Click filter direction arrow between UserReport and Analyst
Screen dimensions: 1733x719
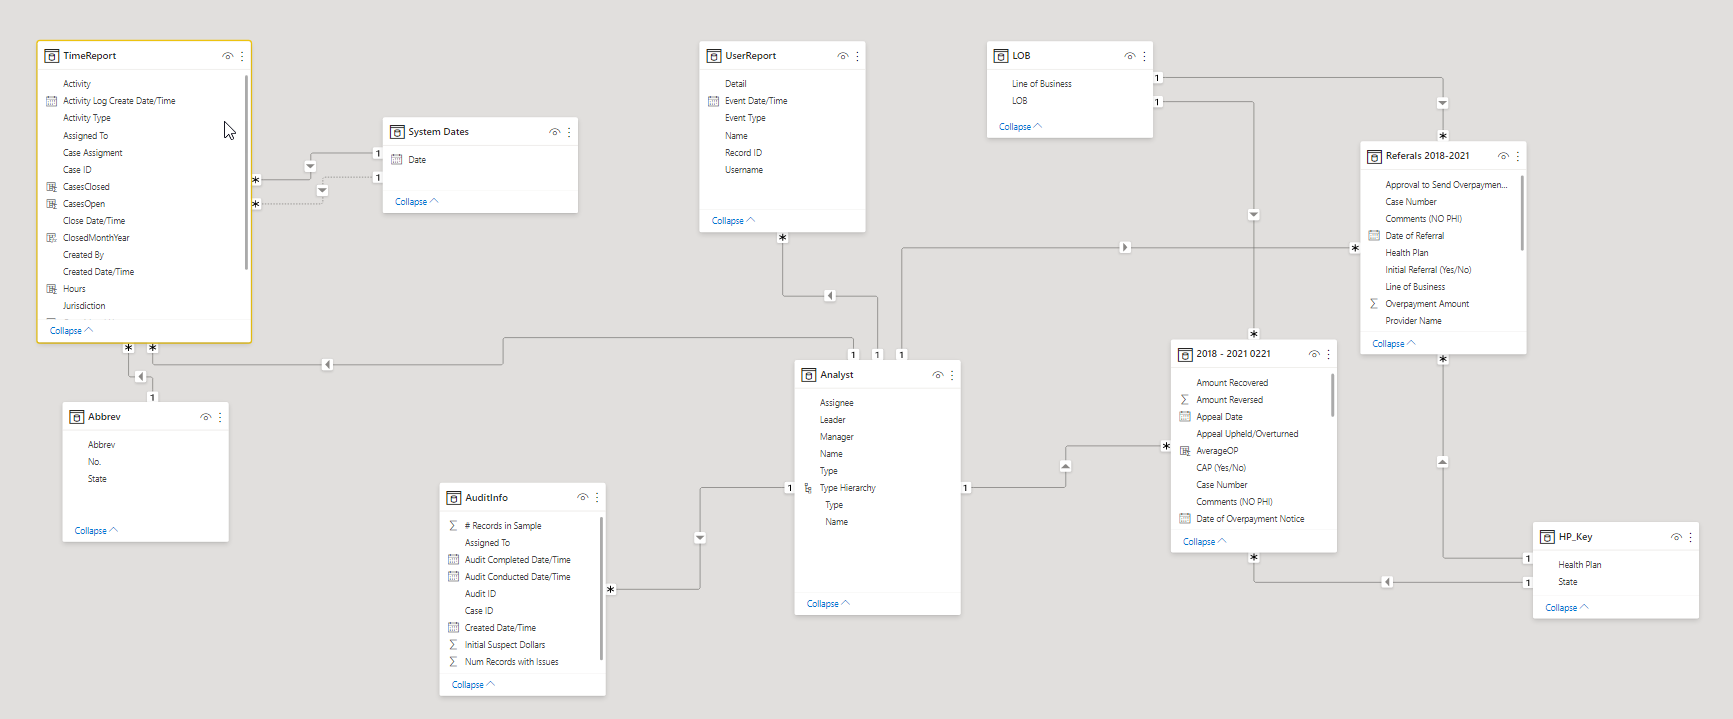(830, 296)
